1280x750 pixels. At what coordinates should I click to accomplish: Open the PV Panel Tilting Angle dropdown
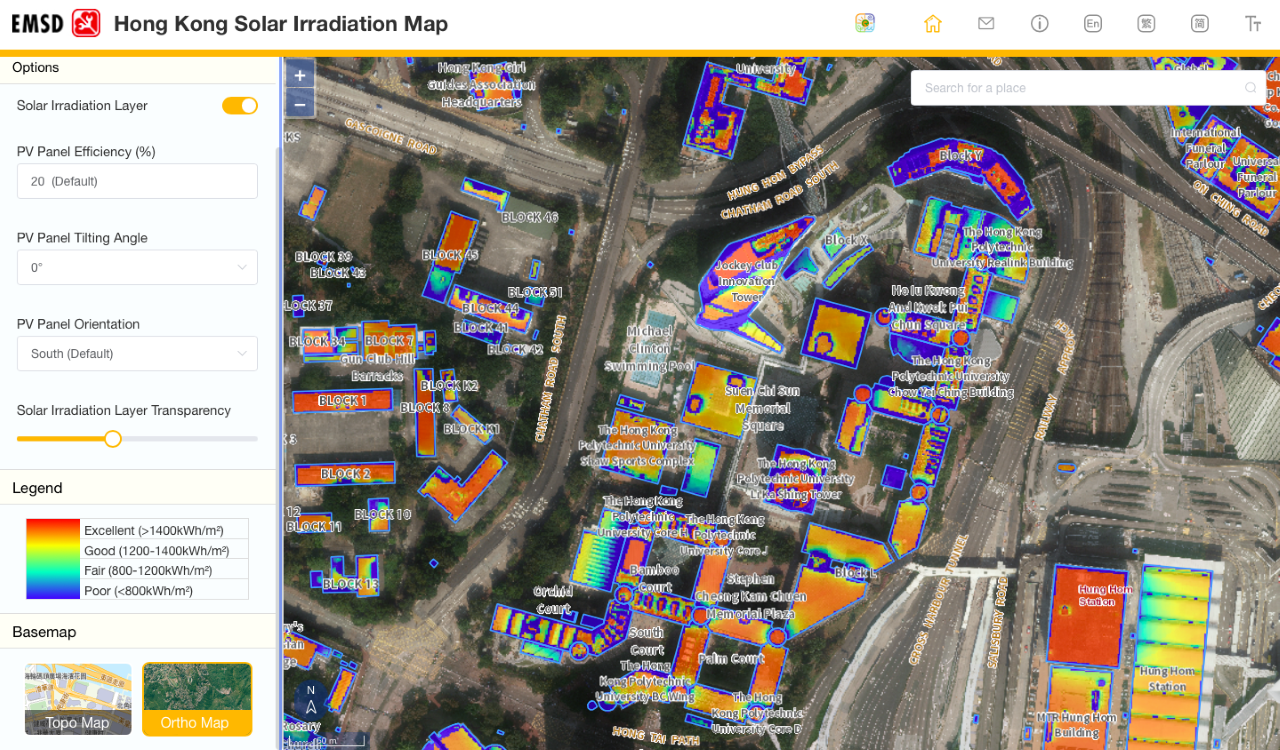coord(137,267)
